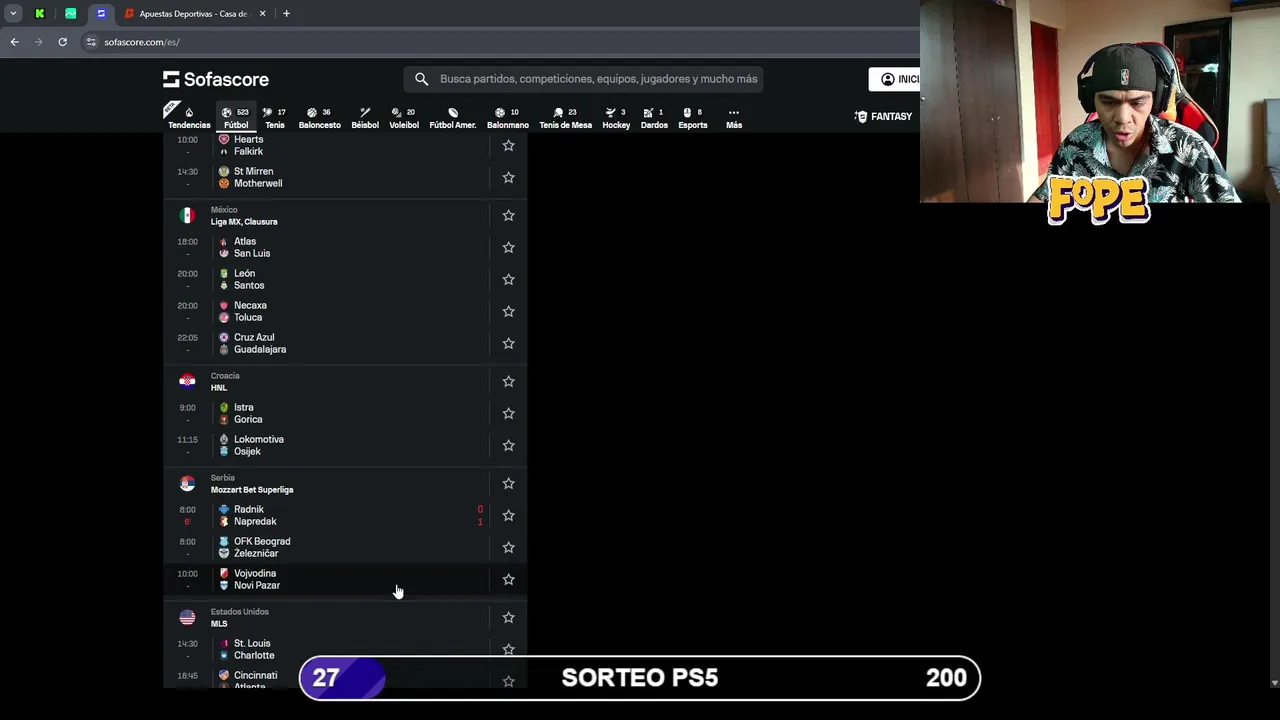Open a new browser tab
Screen dimensions: 1280x720
(x=286, y=14)
